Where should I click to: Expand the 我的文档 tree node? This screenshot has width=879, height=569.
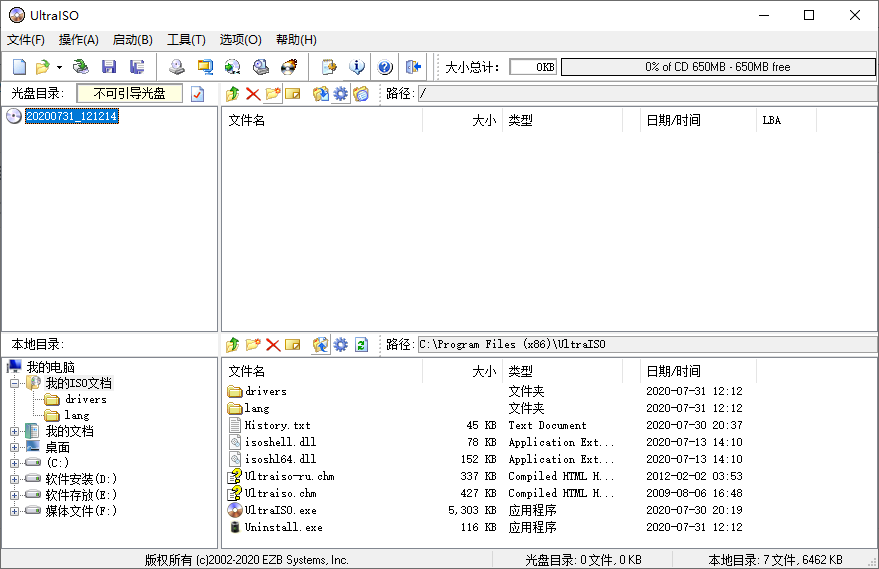(x=15, y=431)
